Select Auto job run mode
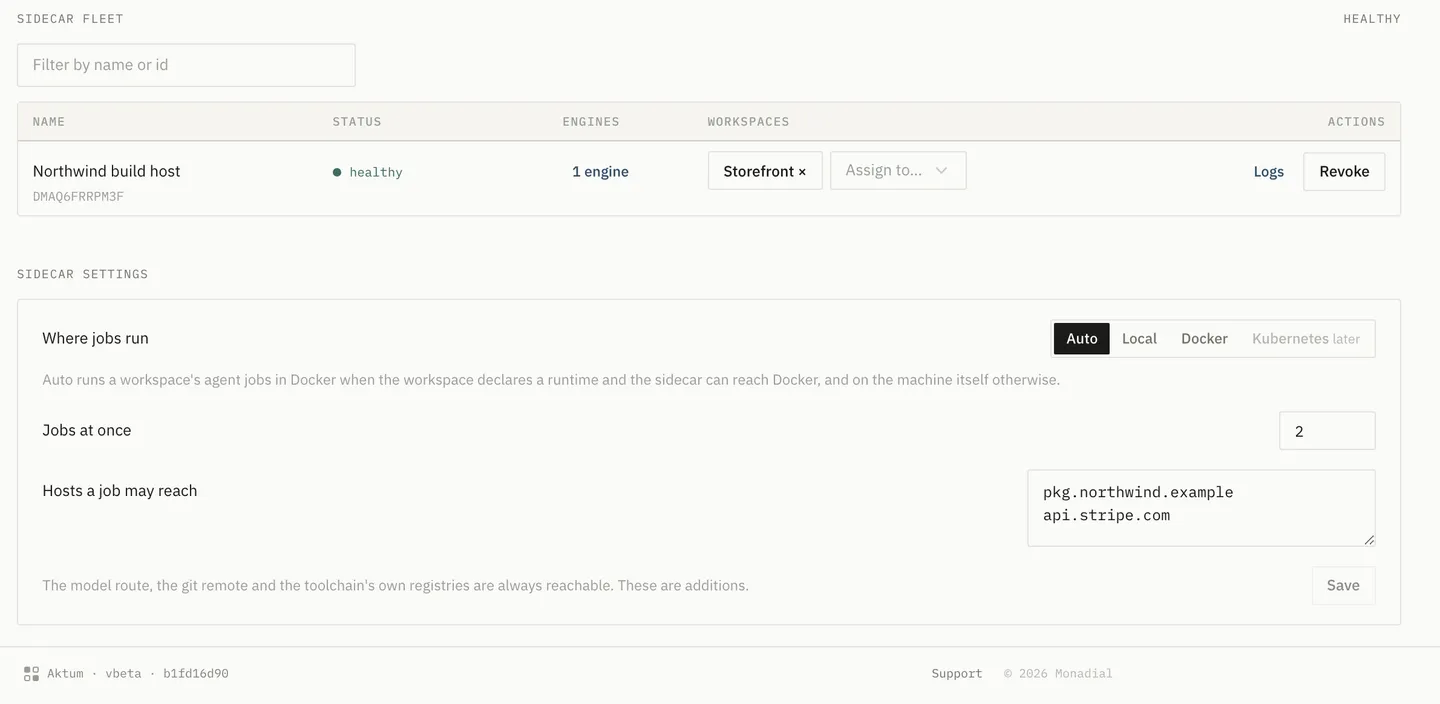This screenshot has width=1440, height=704. coord(1082,339)
